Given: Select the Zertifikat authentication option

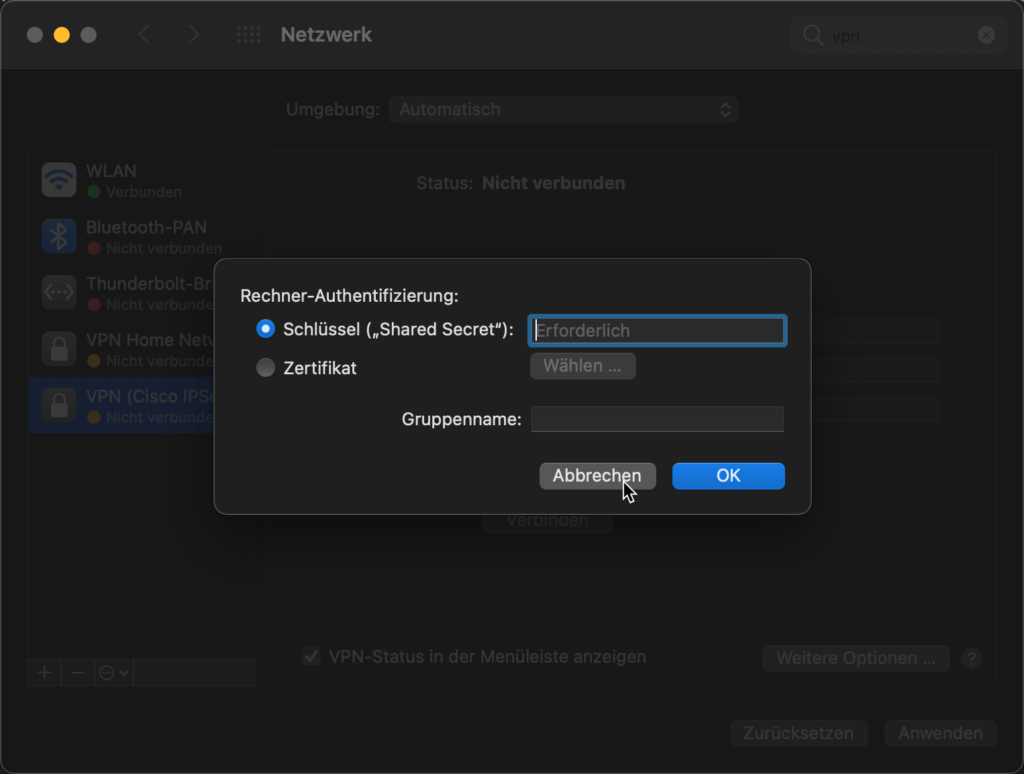Looking at the screenshot, I should tap(265, 367).
